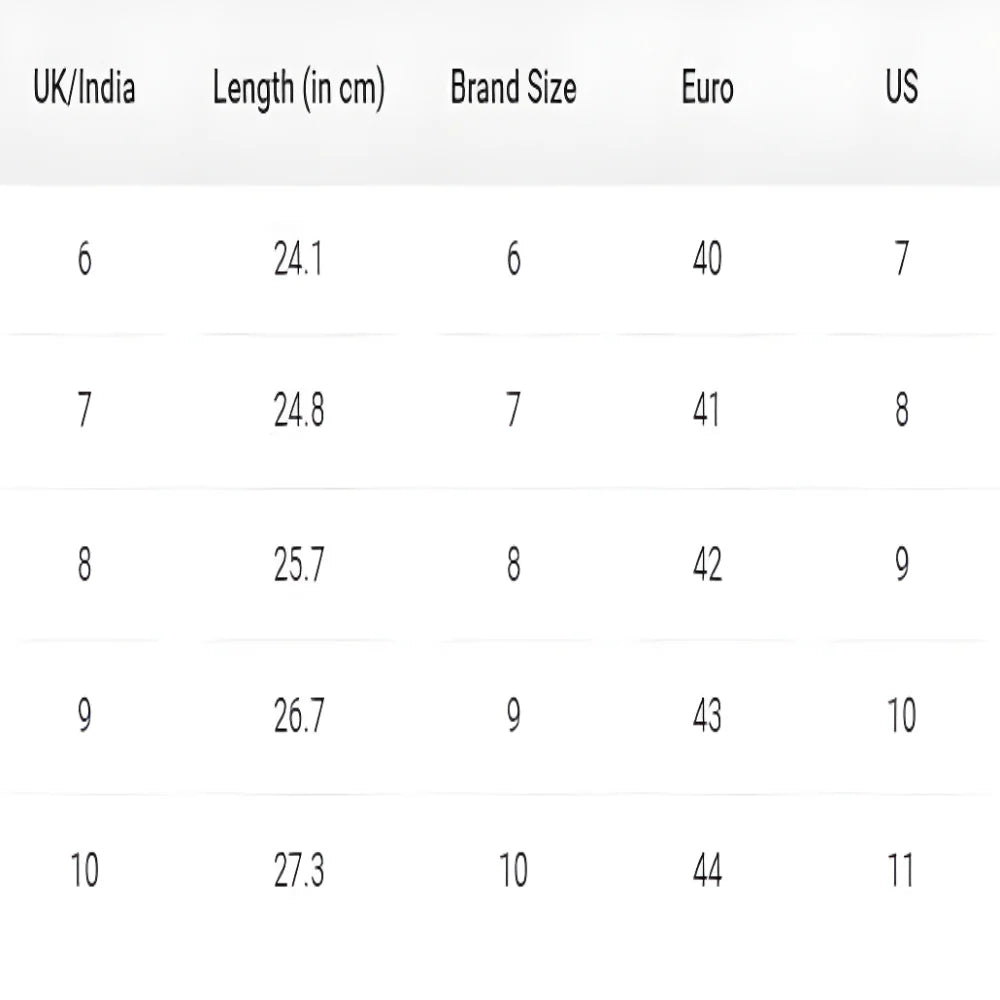Click Euro size 44
The image size is (1000, 1000).
(x=707, y=871)
